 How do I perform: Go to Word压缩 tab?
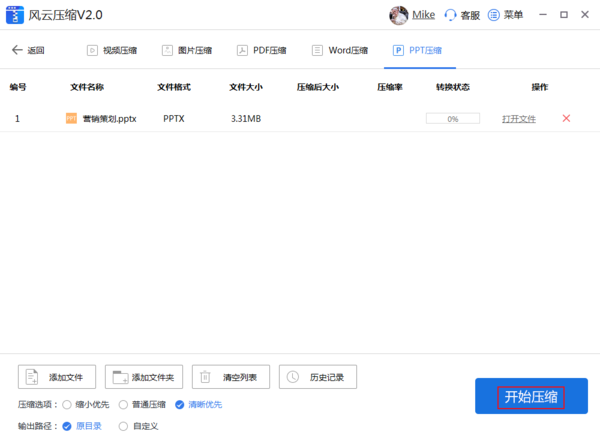[339, 50]
